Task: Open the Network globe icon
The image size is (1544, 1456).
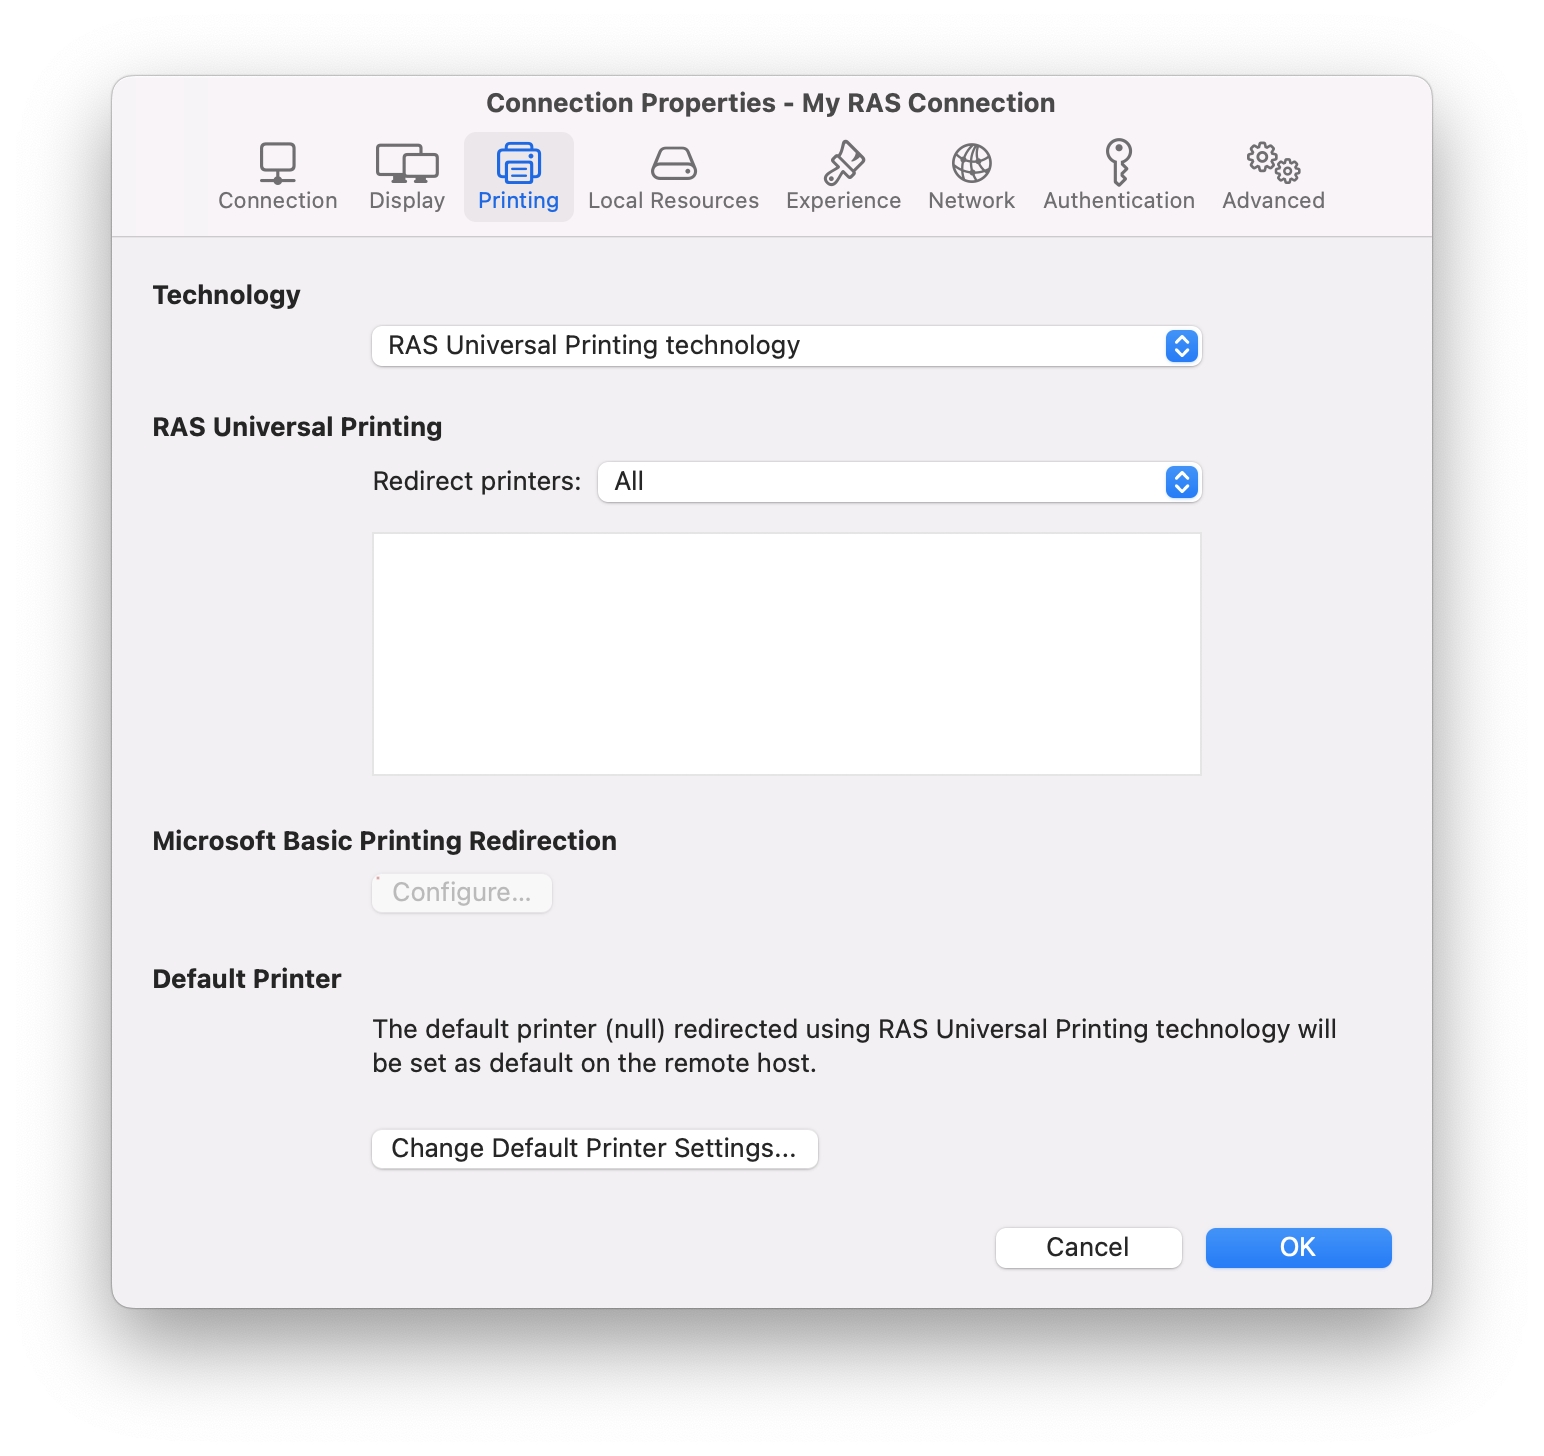Action: [x=971, y=163]
